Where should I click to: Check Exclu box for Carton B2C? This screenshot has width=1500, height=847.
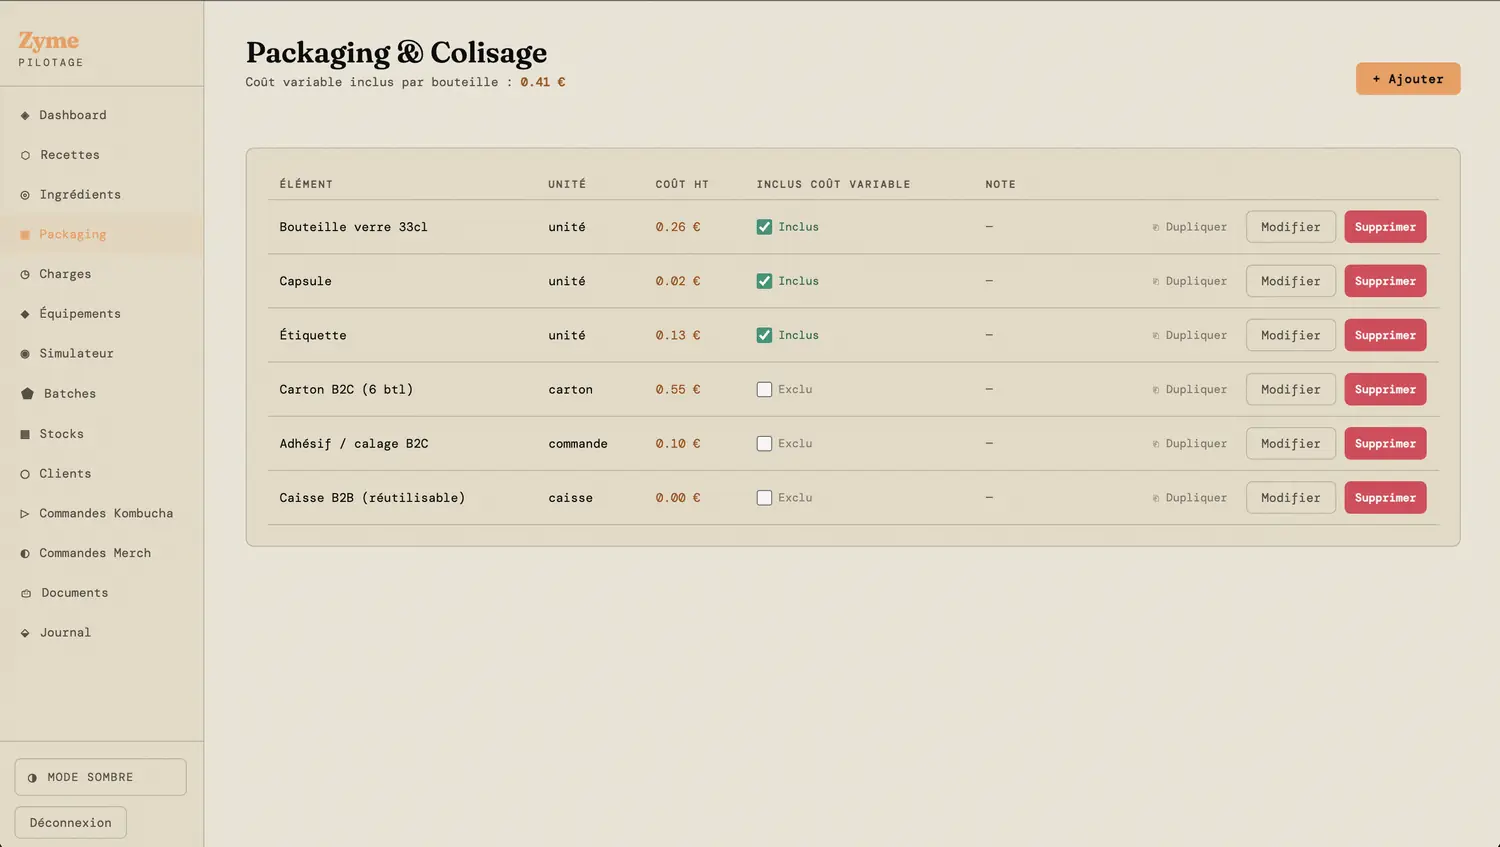click(x=764, y=389)
